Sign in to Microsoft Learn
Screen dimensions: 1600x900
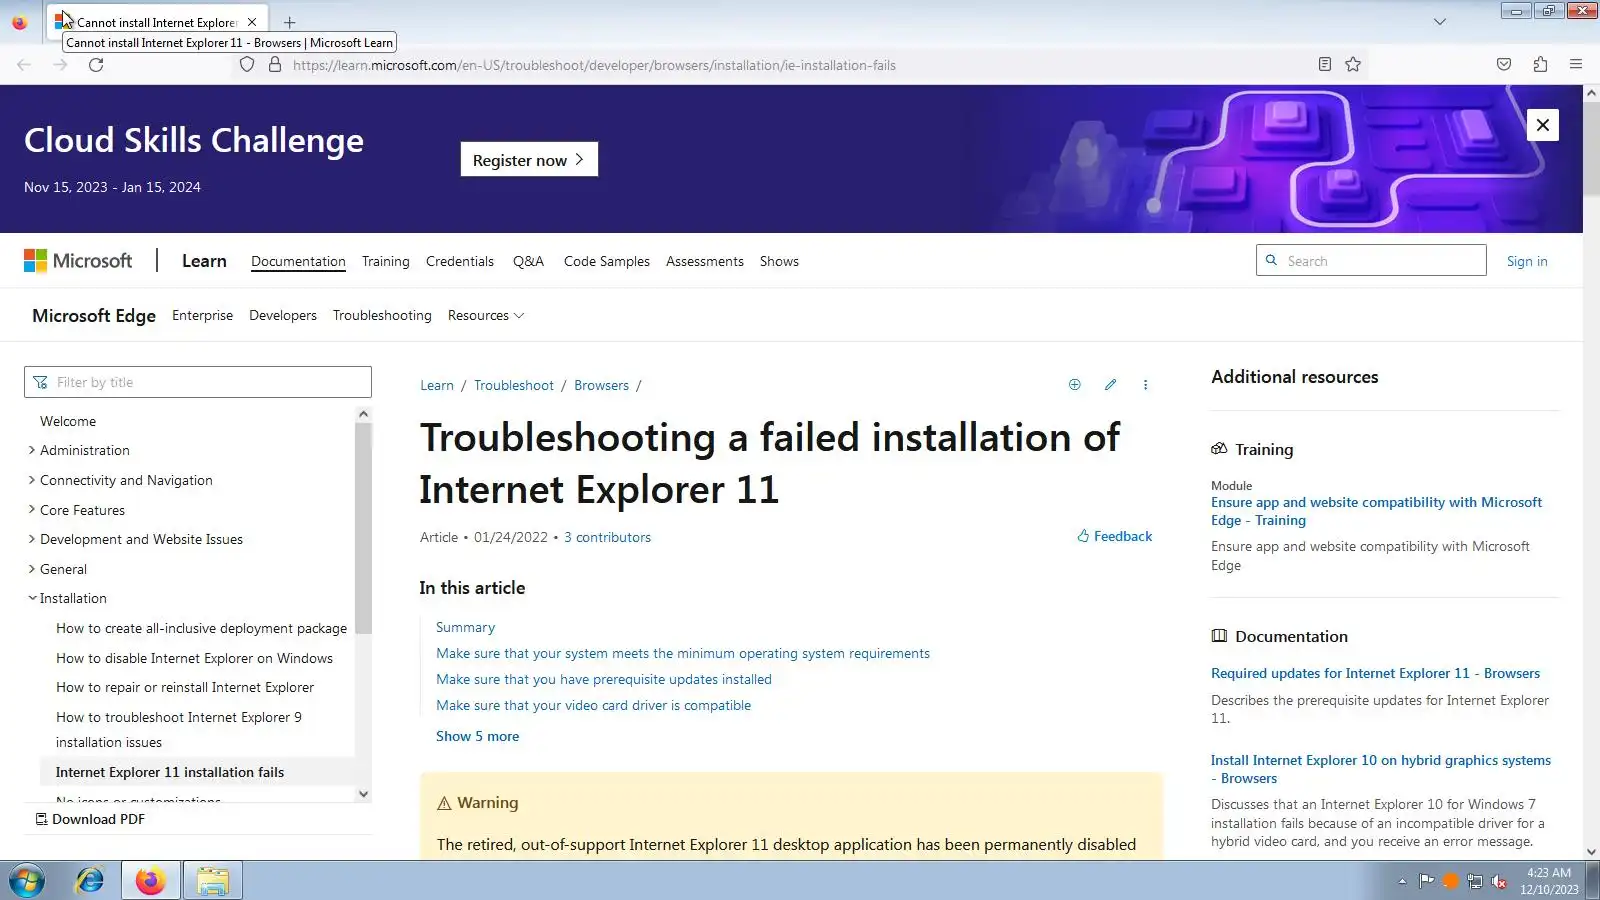pyautogui.click(x=1527, y=262)
